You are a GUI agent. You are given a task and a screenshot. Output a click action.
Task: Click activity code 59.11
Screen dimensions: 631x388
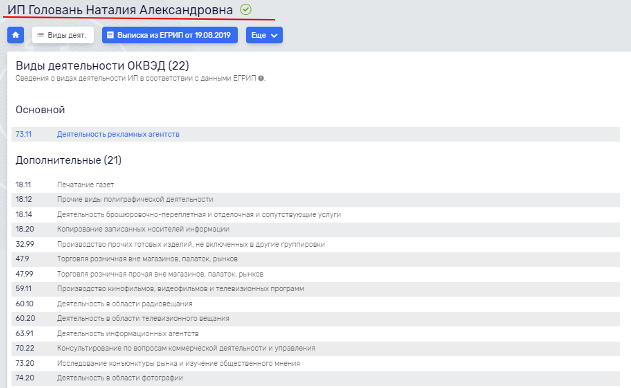pos(23,289)
